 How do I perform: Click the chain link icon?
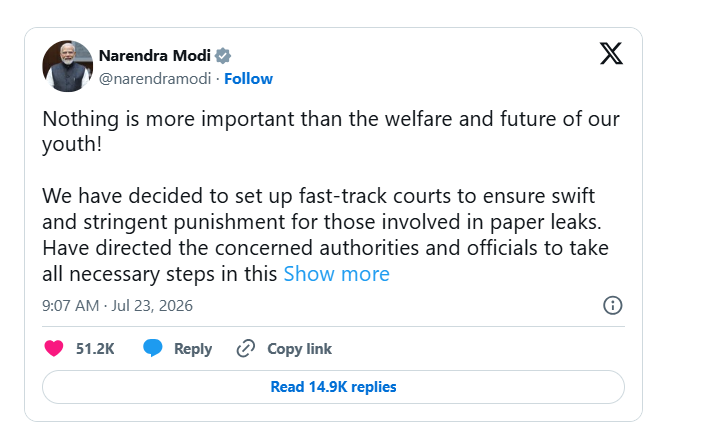tap(246, 348)
